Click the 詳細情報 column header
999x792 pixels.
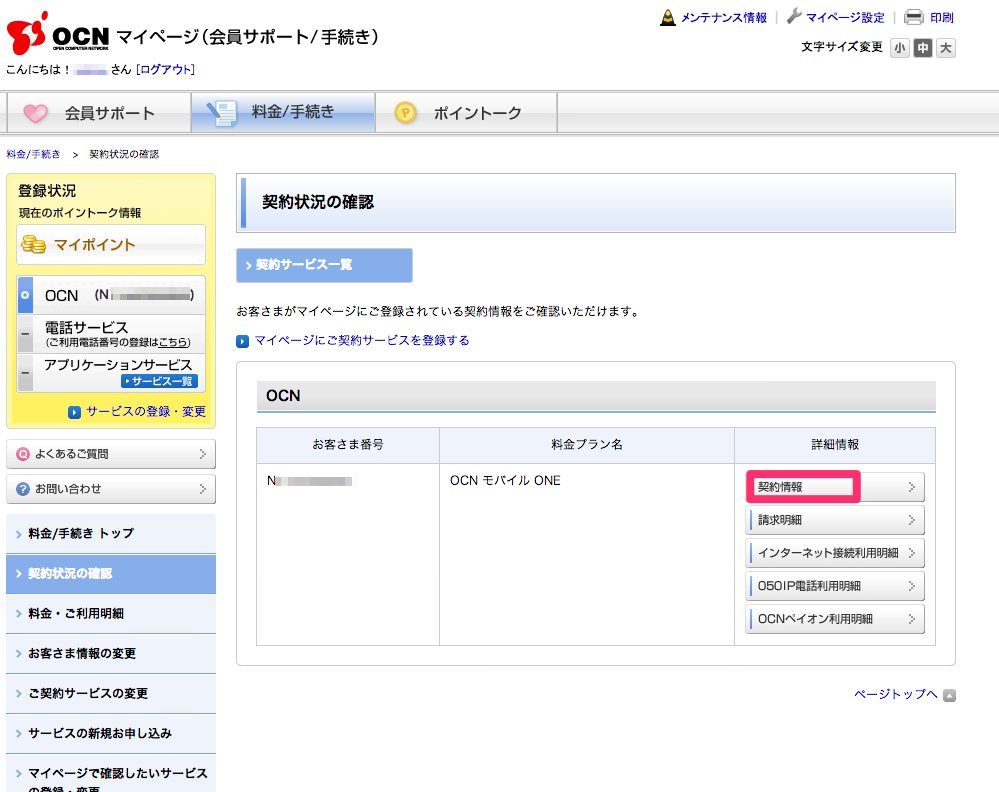835,445
